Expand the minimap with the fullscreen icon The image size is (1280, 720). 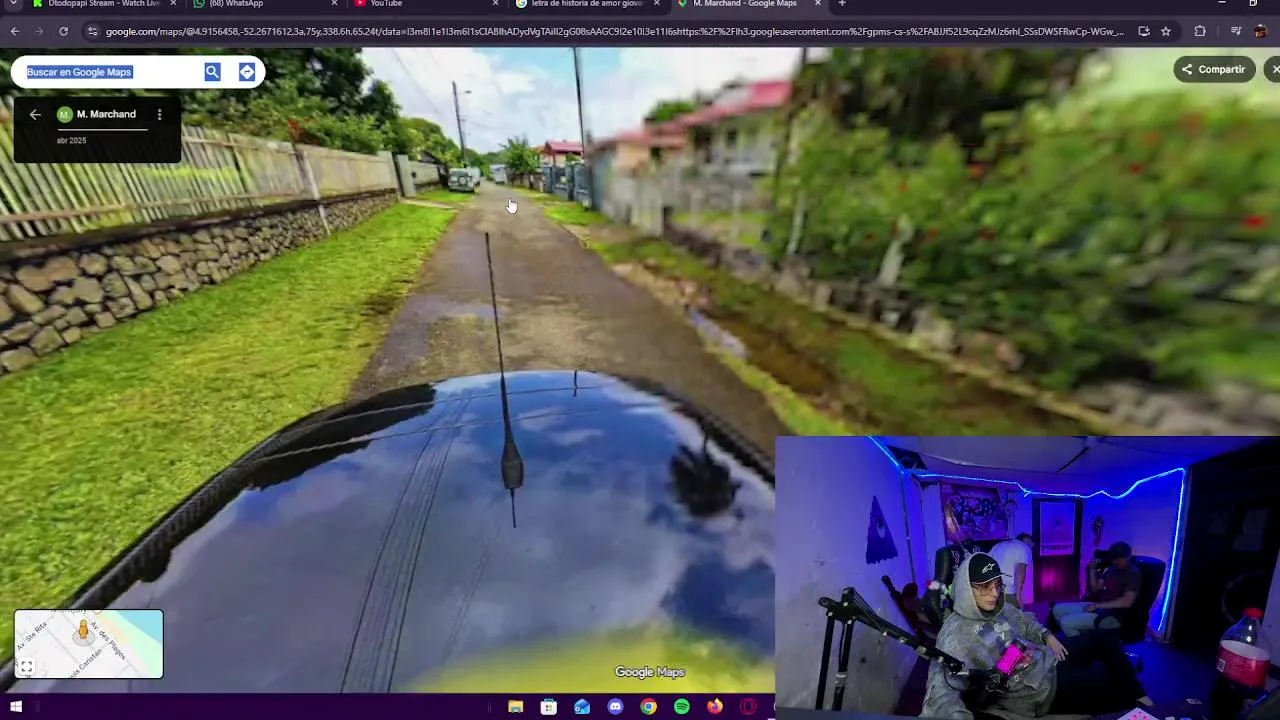27,667
